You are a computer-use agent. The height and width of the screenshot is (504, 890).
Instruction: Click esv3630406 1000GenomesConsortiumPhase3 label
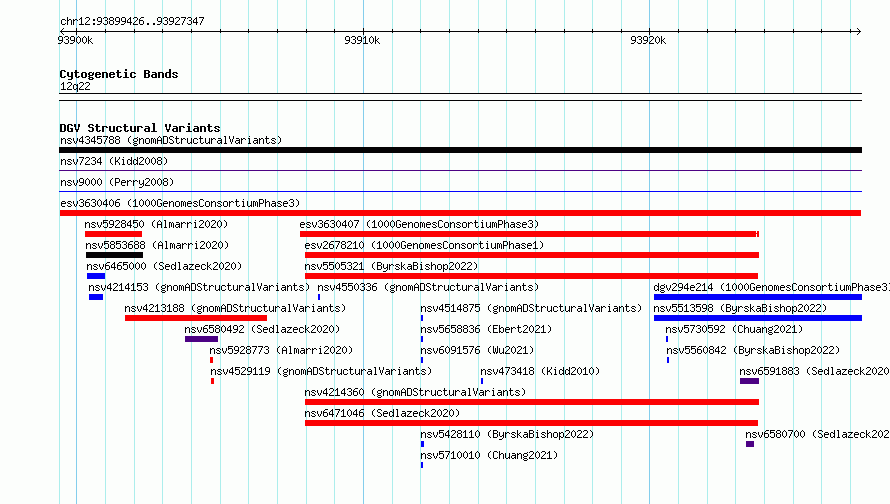click(180, 203)
